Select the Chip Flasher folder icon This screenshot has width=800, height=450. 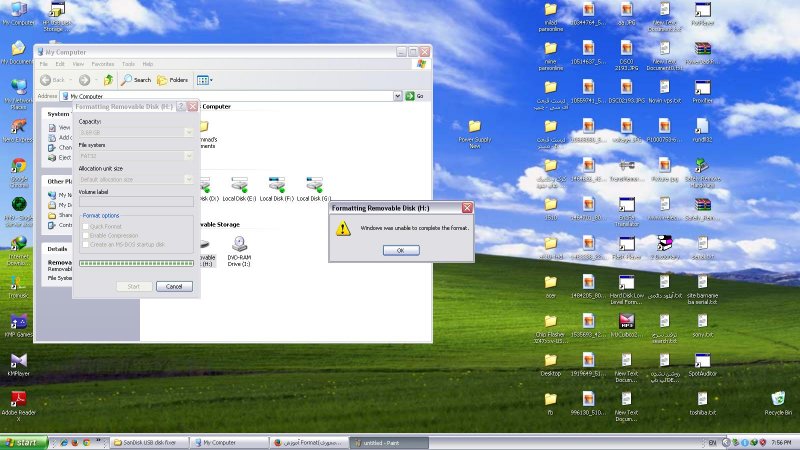(x=550, y=329)
